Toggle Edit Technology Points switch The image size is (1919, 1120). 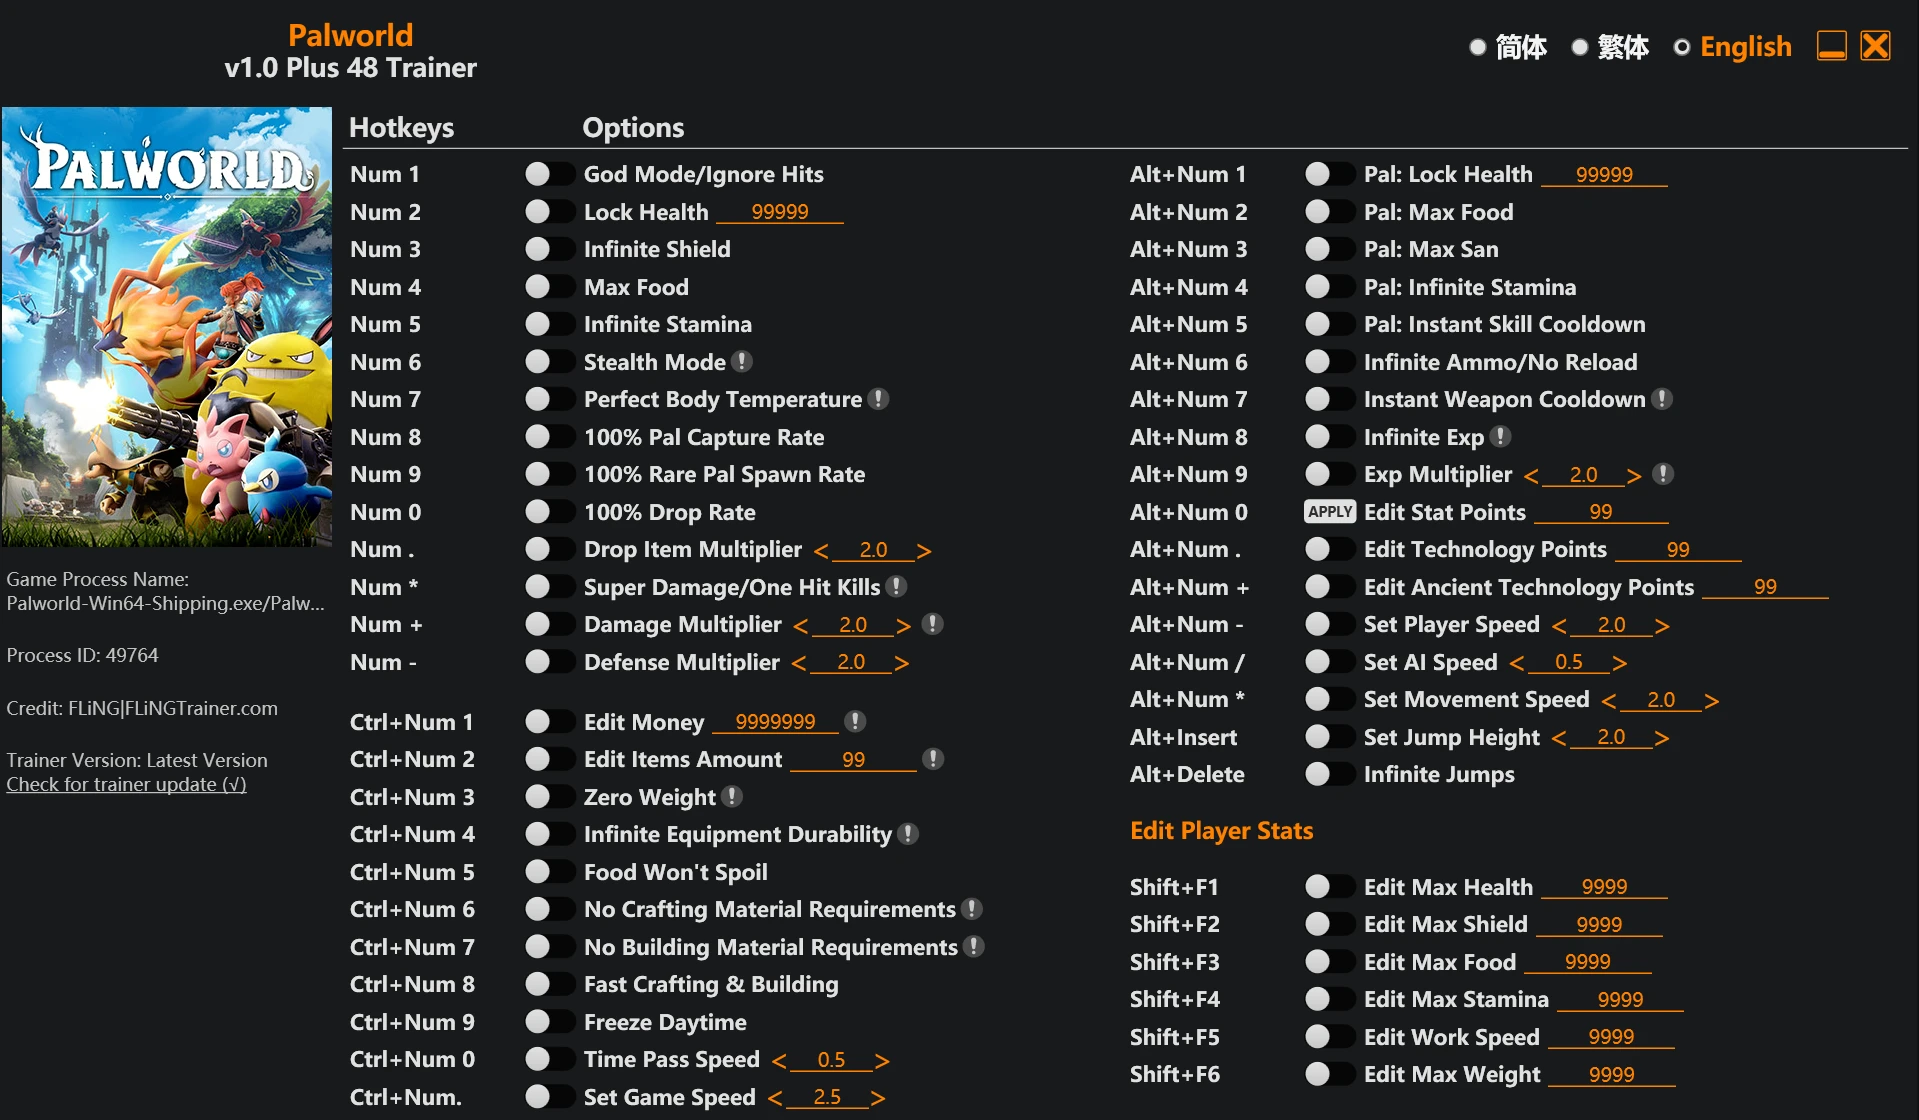(x=1329, y=549)
